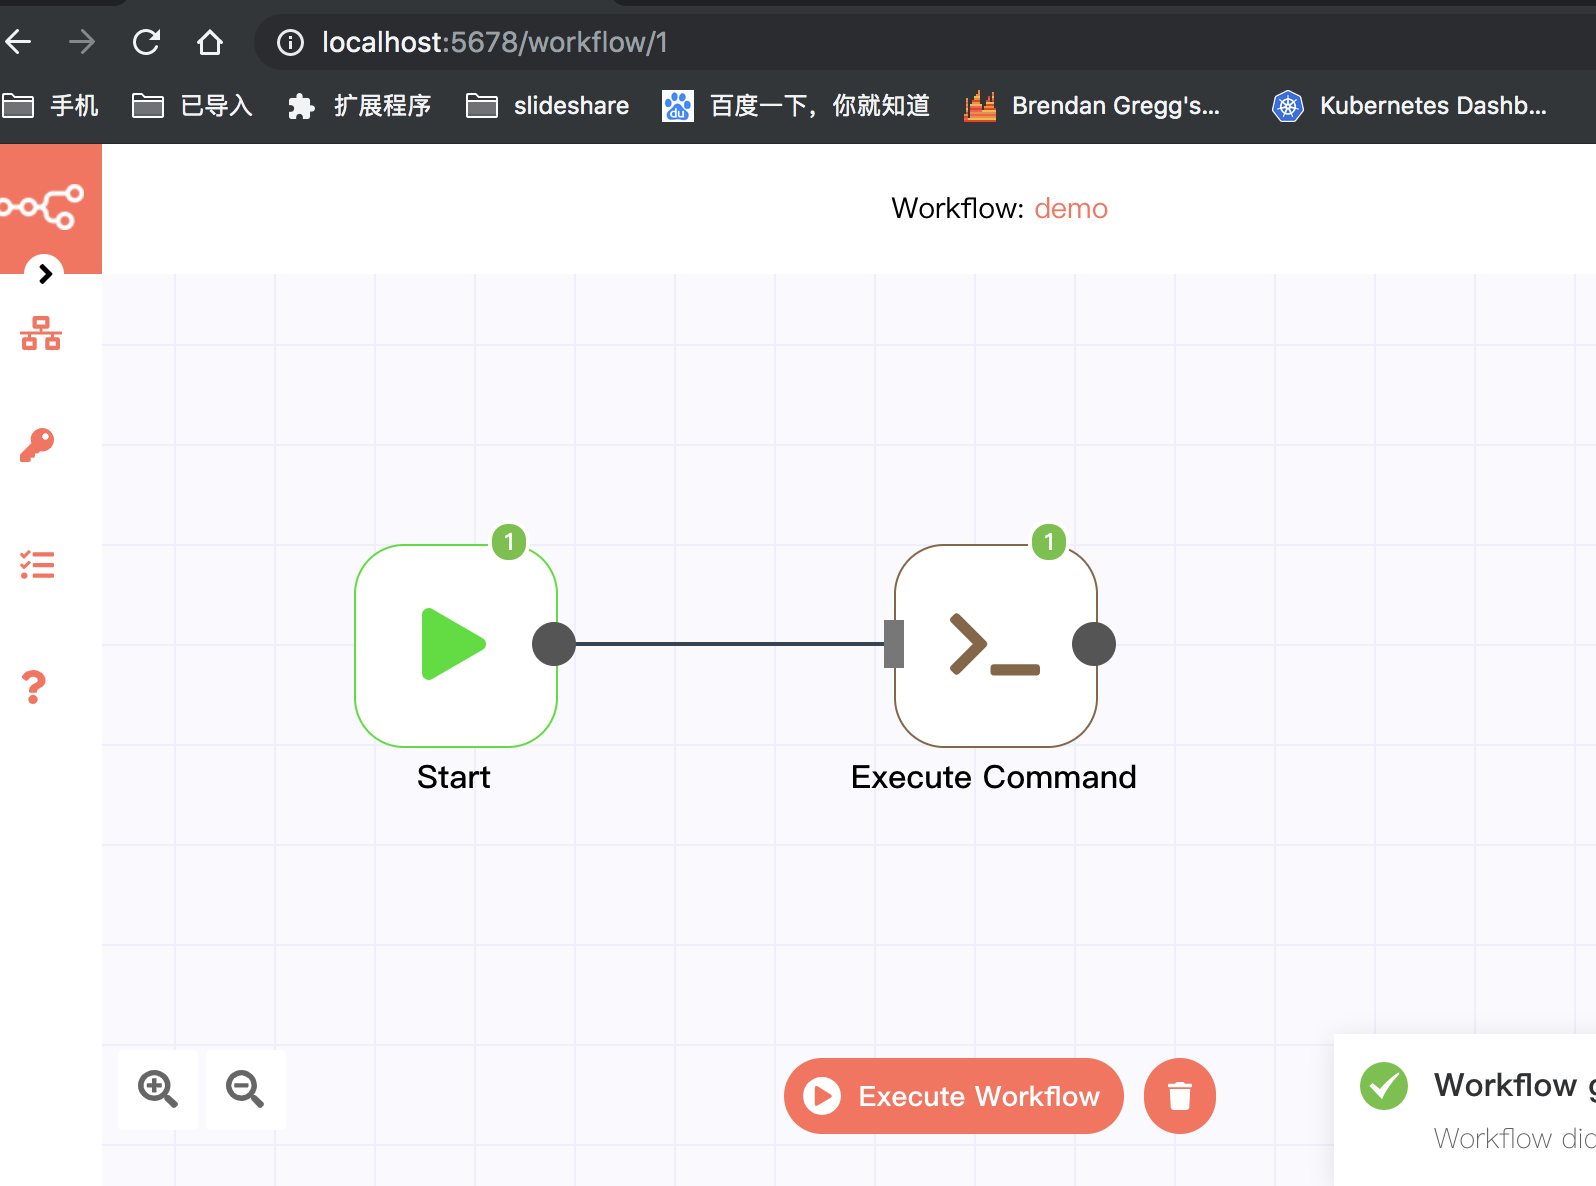Open the Executions list icon
Image resolution: width=1596 pixels, height=1186 pixels.
tap(38, 565)
